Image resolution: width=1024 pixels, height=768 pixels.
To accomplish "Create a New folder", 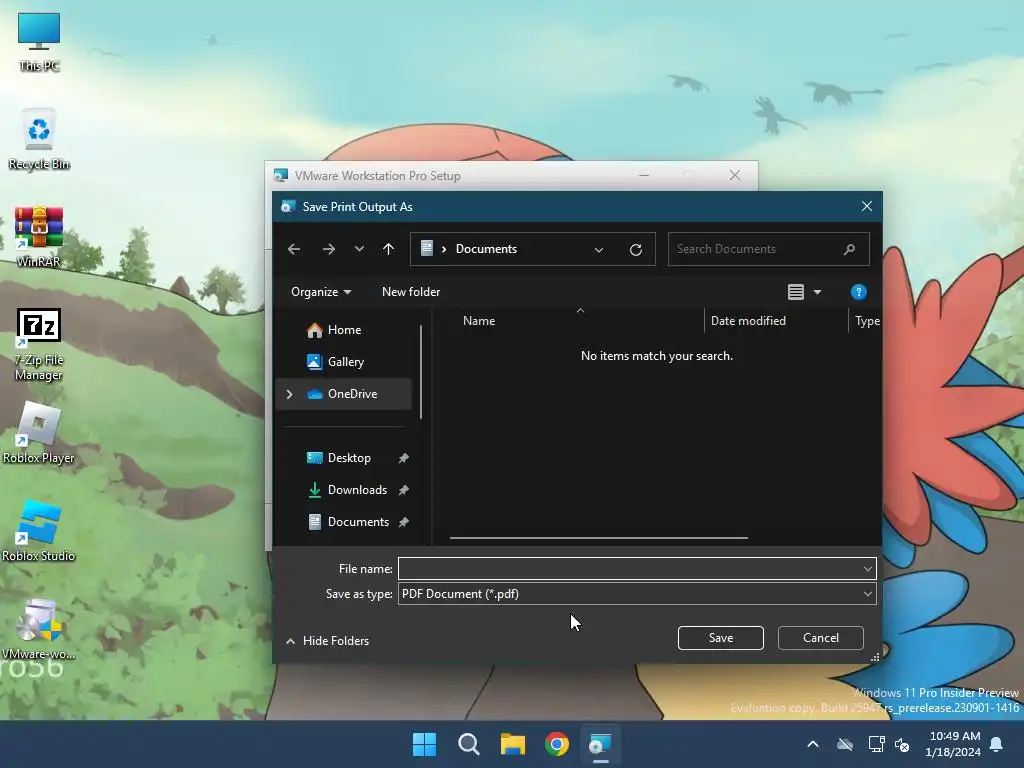I will [x=411, y=292].
